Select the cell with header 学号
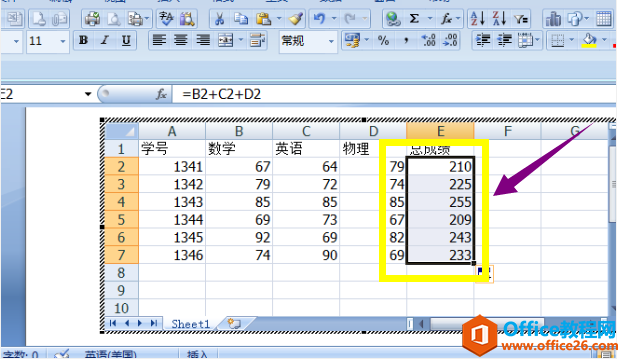 [172, 149]
